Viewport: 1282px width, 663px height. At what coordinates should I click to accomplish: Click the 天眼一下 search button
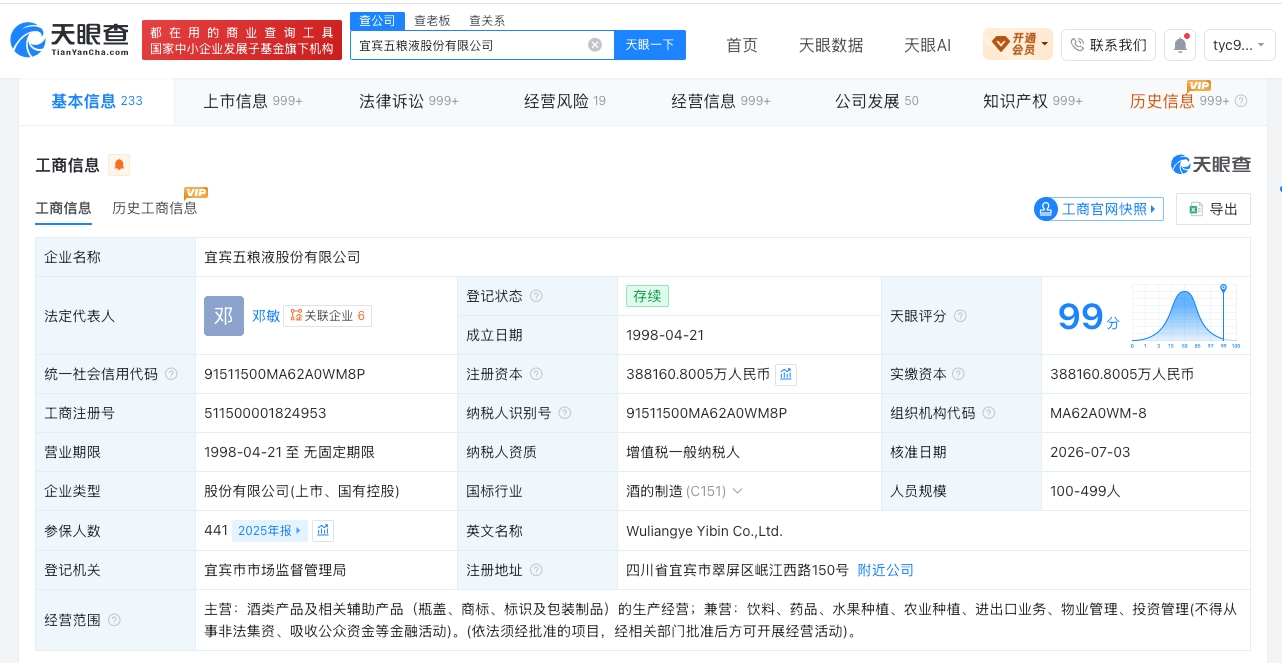pos(650,45)
